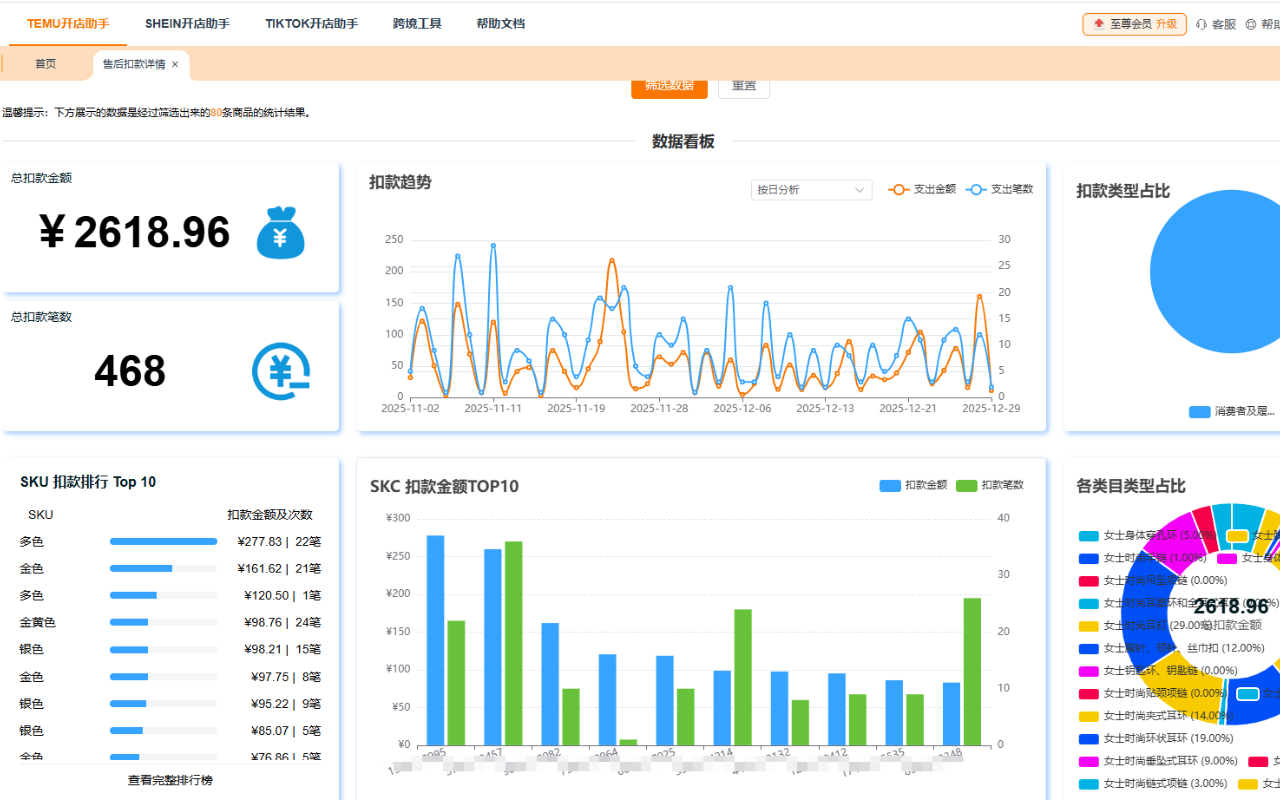Click the blue 支出笔数 legend marker icon

pyautogui.click(x=975, y=189)
